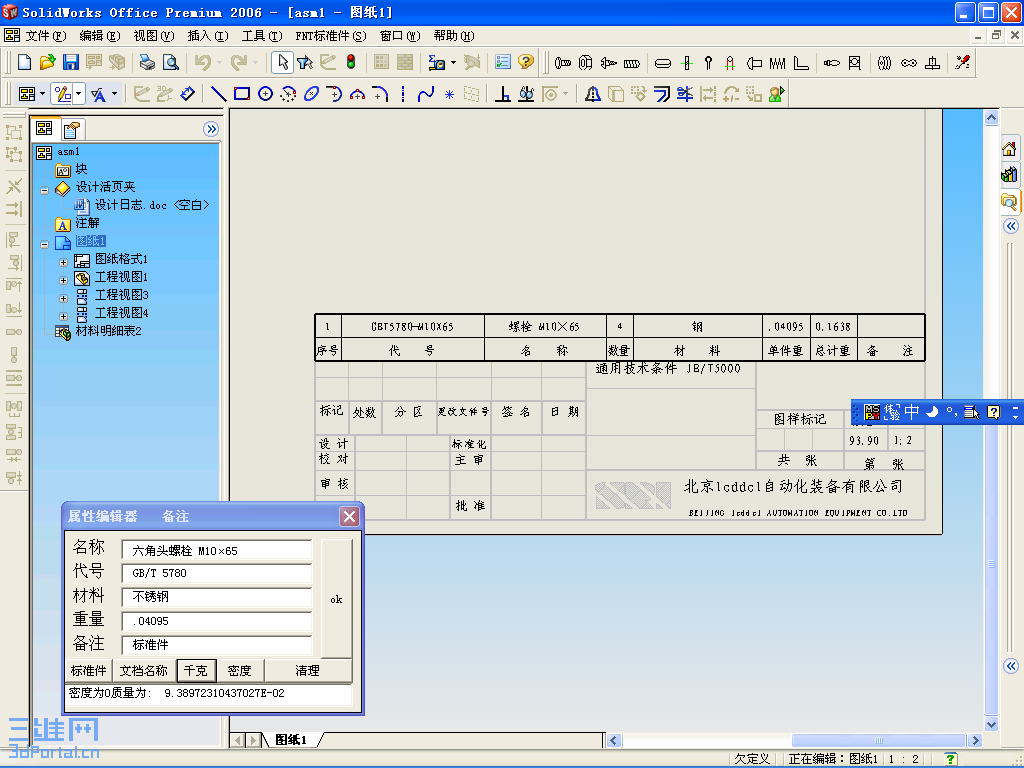1024x768 pixels.
Task: Select the Line sketch tool
Action: coord(218,94)
